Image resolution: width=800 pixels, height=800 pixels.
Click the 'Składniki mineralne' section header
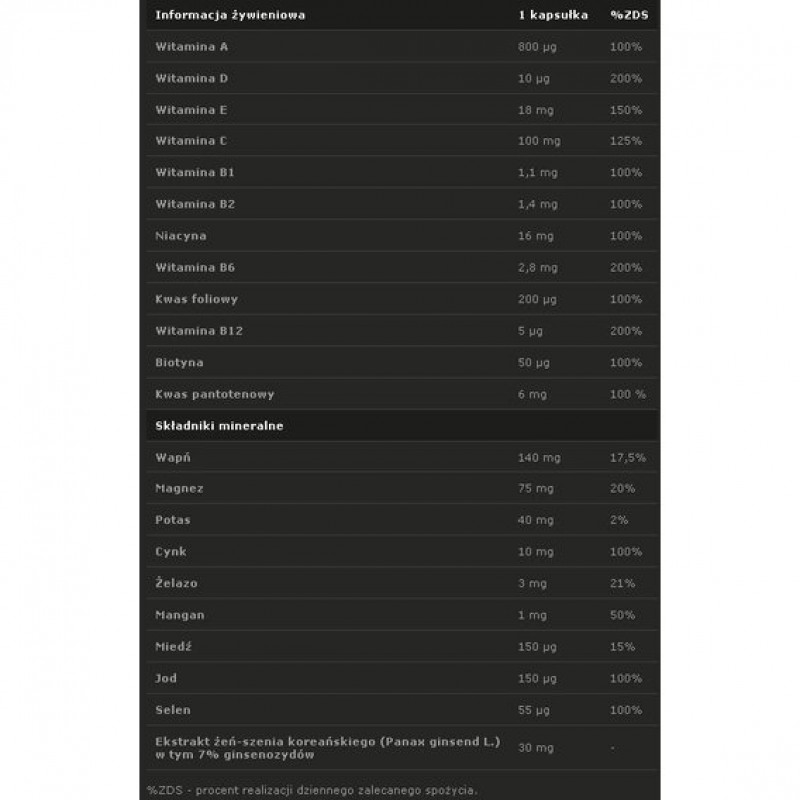pyautogui.click(x=219, y=426)
